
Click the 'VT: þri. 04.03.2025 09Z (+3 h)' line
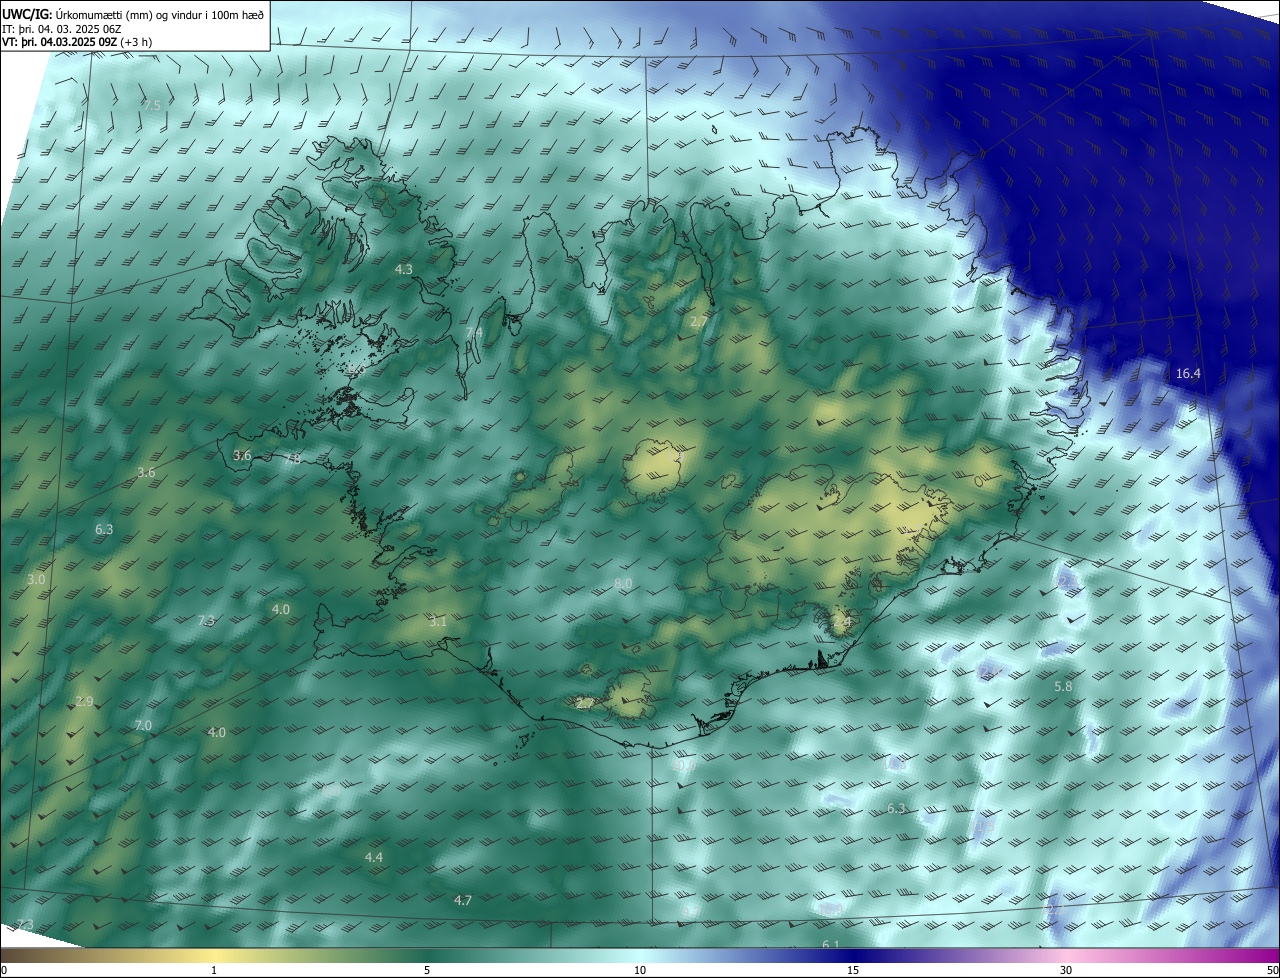click(x=77, y=42)
